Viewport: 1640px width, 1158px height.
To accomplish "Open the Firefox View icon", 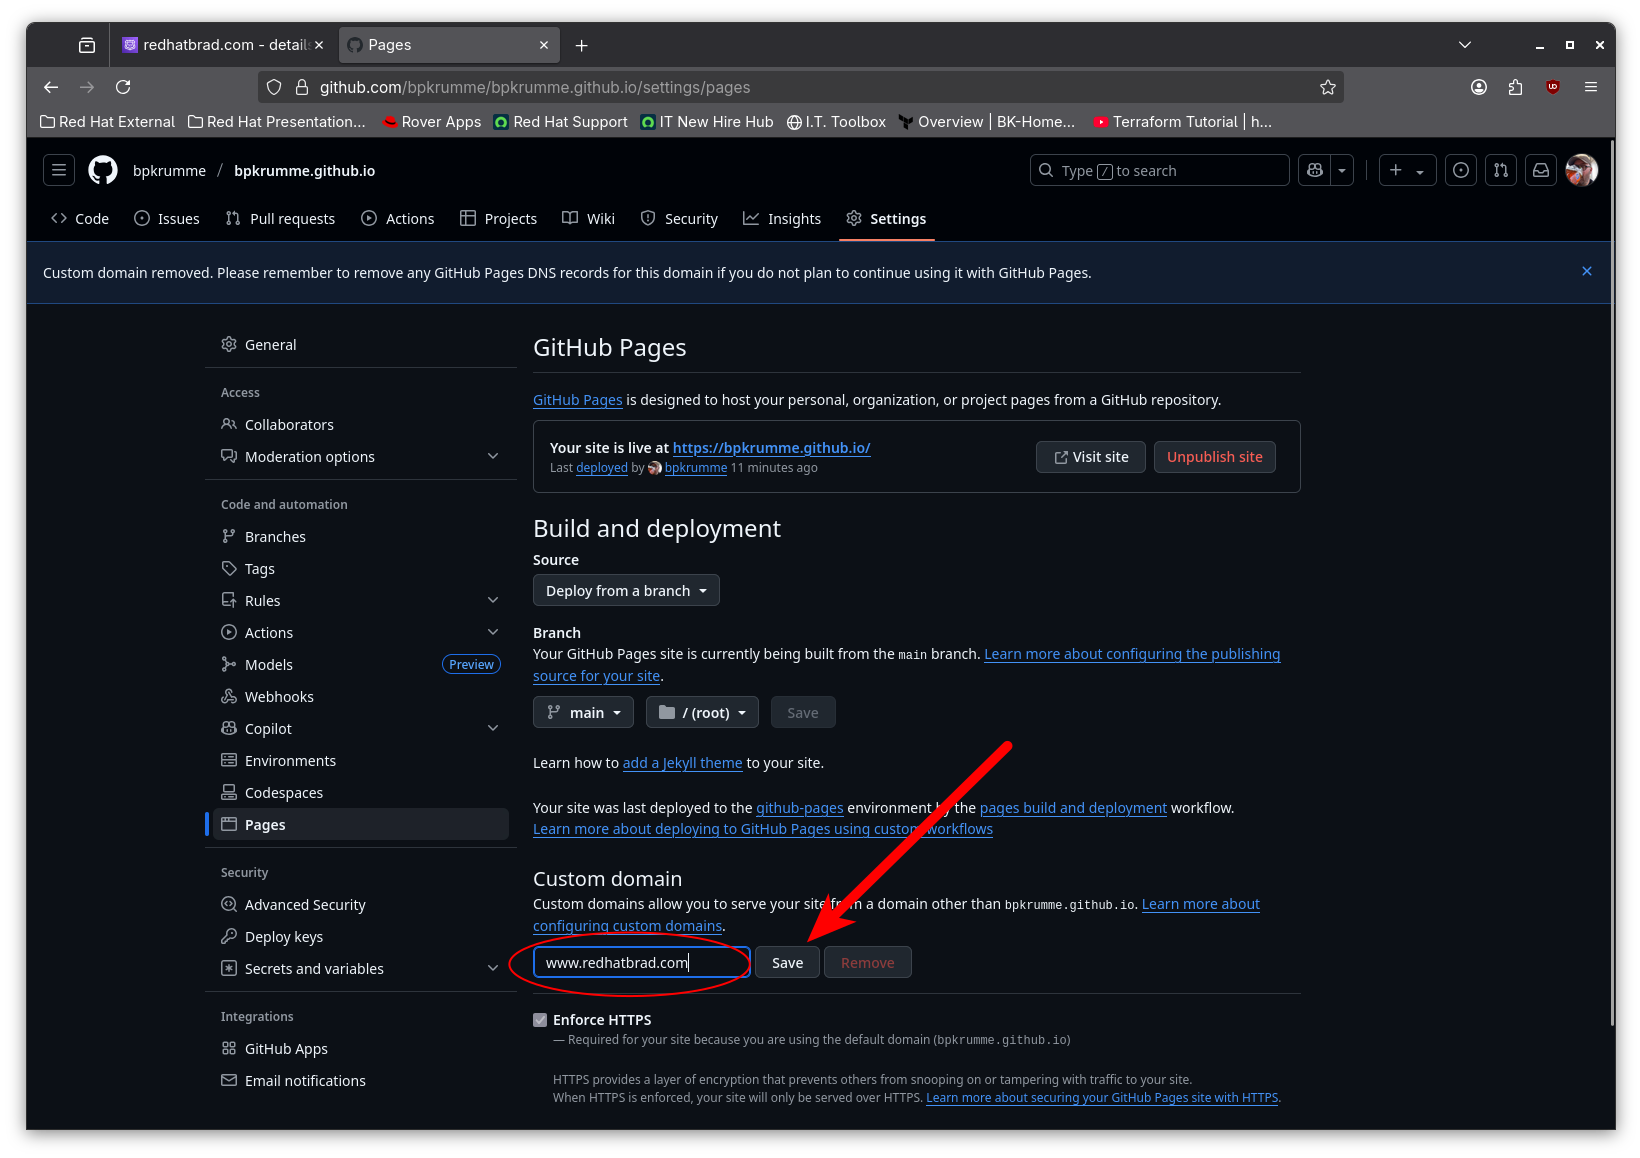I will 87,45.
